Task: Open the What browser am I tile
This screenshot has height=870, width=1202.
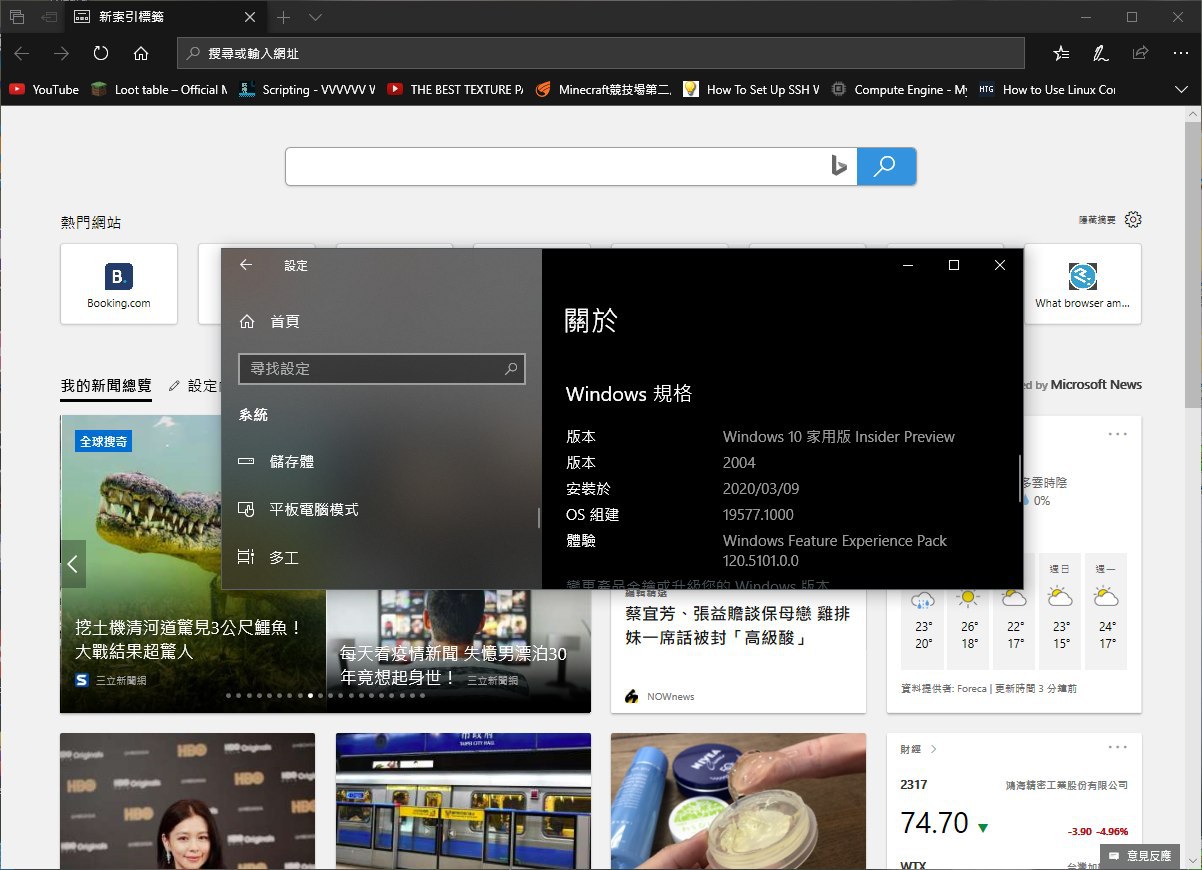Action: point(1082,284)
